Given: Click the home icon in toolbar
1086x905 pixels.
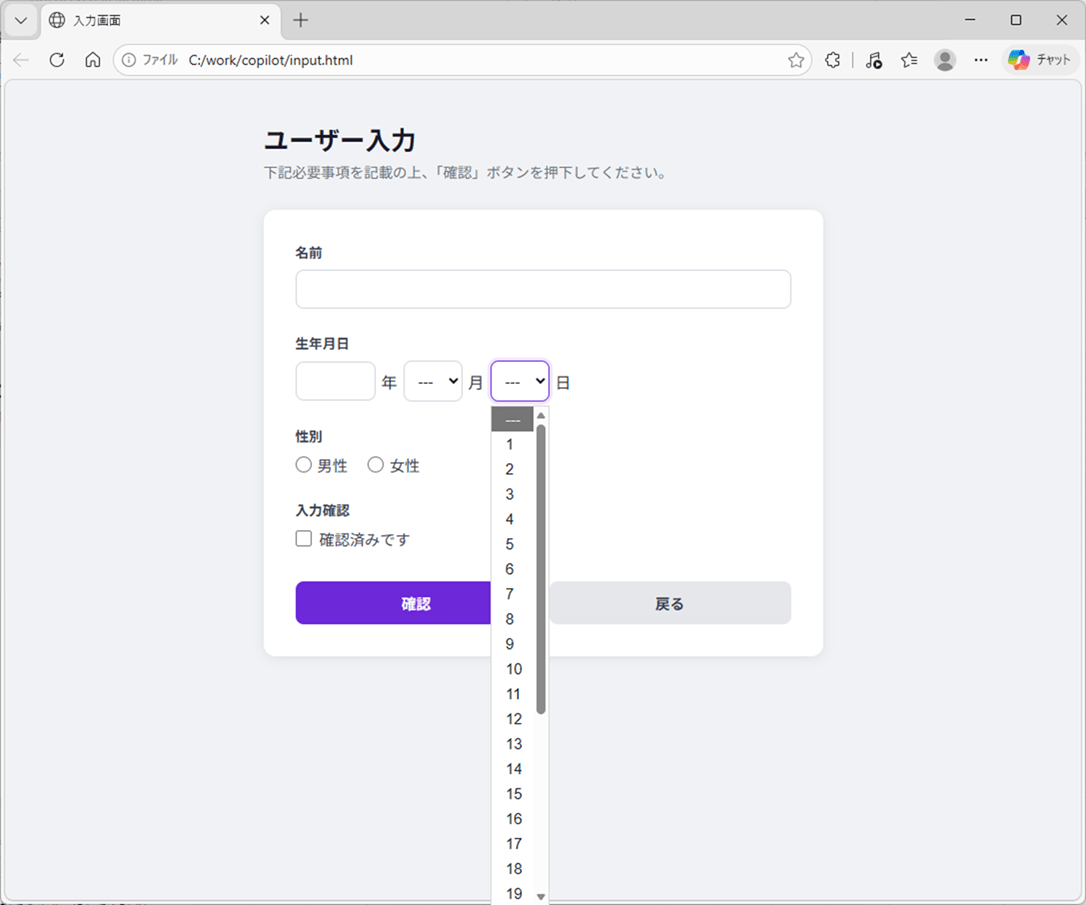Looking at the screenshot, I should pos(93,60).
